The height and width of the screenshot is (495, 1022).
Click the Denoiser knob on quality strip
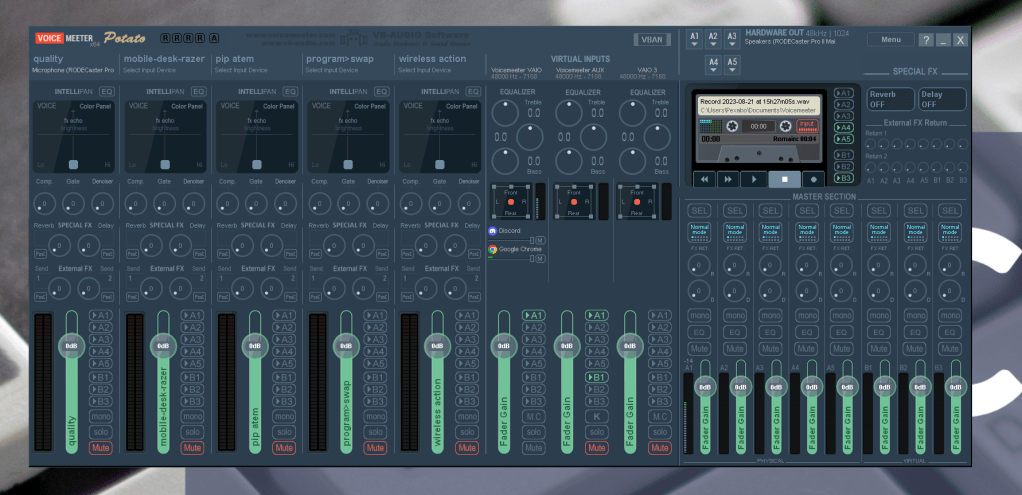click(103, 203)
